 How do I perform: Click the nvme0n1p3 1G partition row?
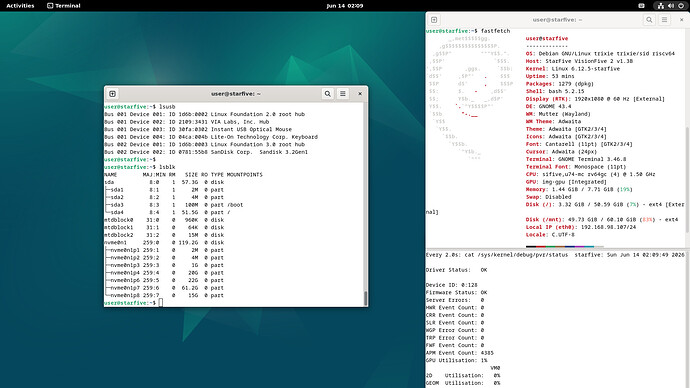164,265
